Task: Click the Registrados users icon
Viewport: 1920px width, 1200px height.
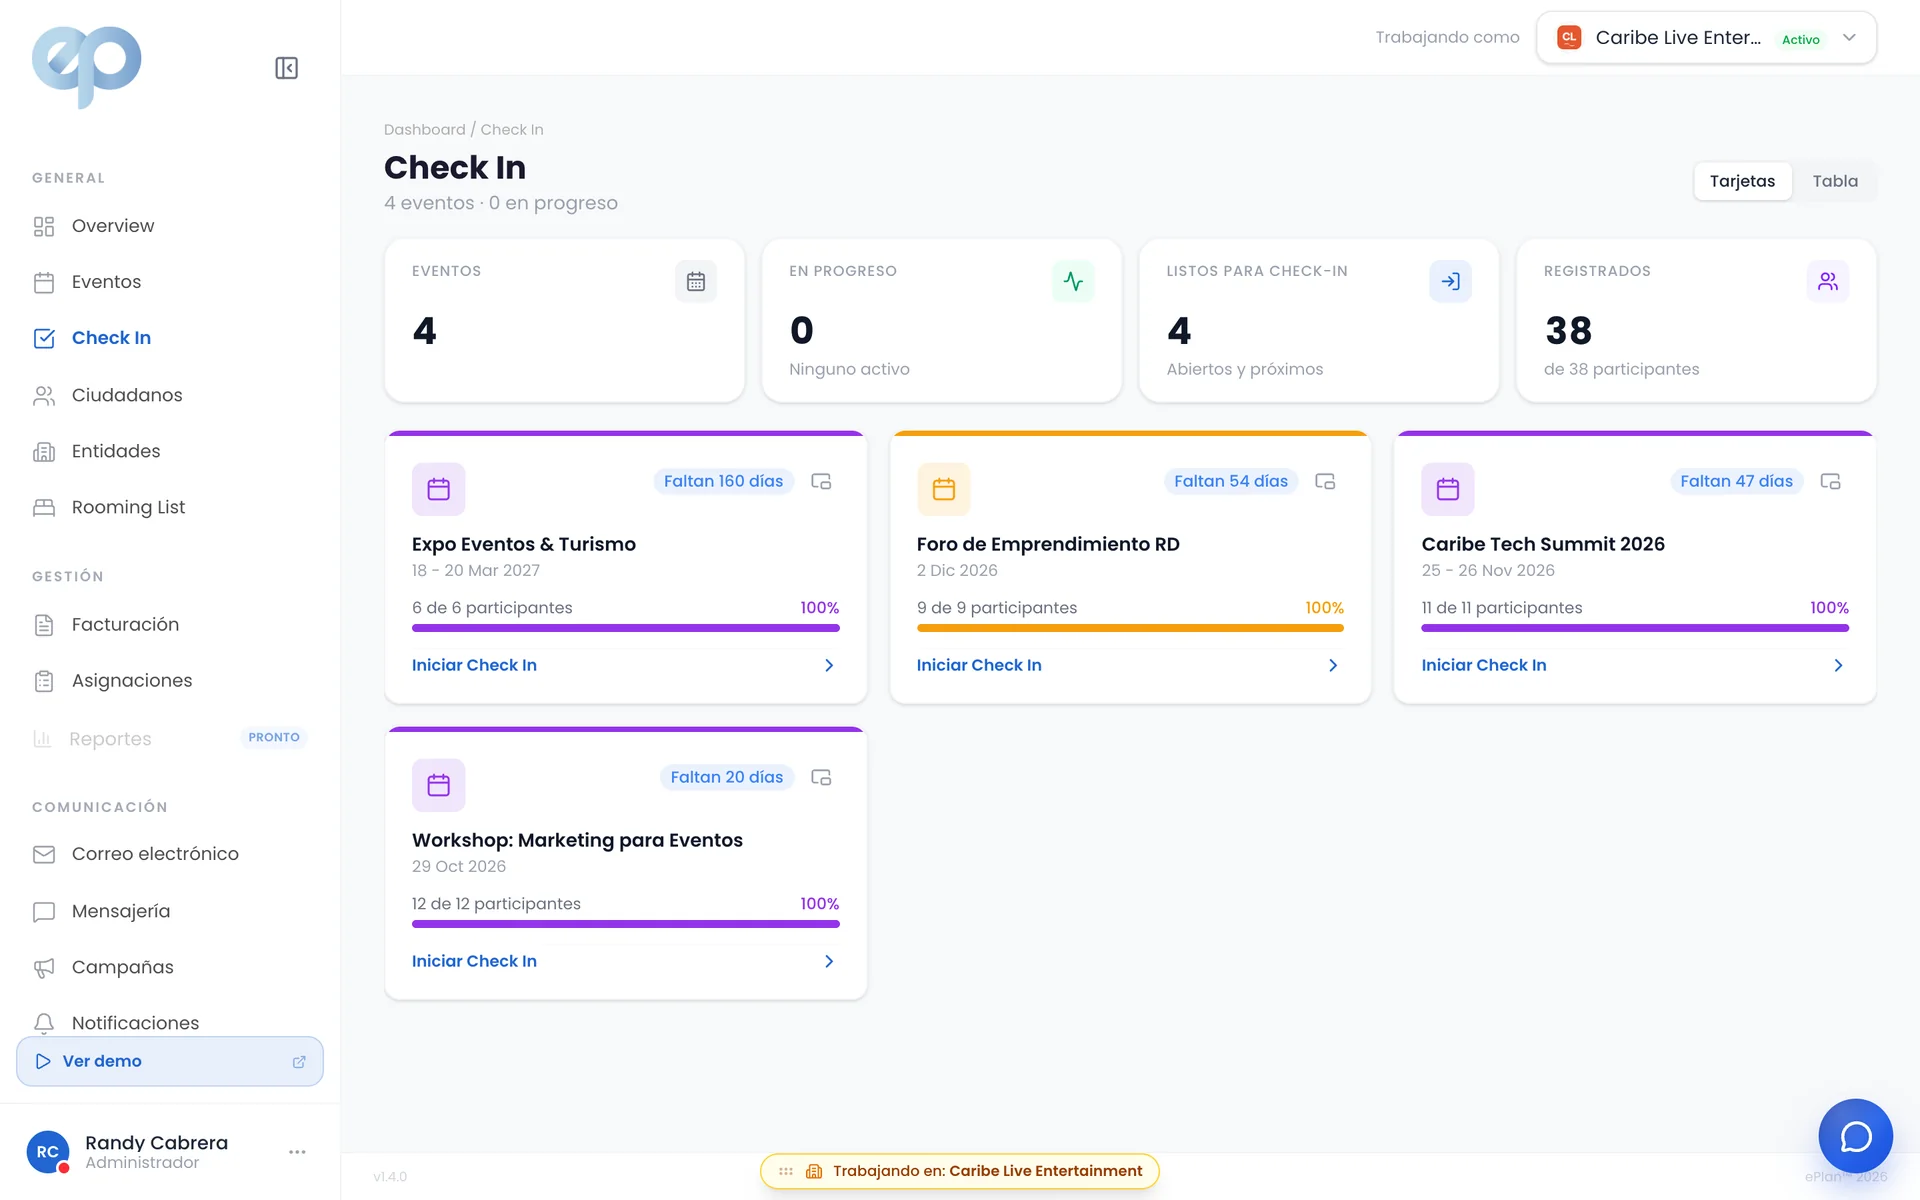Action: (1827, 282)
